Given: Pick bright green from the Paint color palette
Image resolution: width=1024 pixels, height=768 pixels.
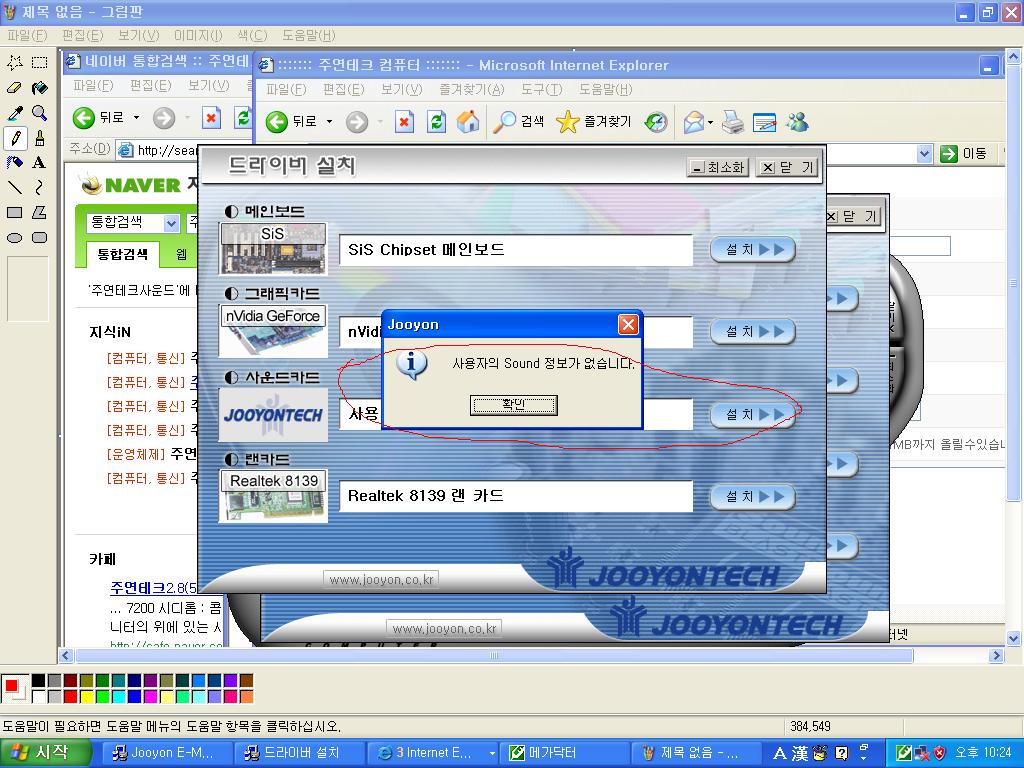Looking at the screenshot, I should (x=103, y=697).
